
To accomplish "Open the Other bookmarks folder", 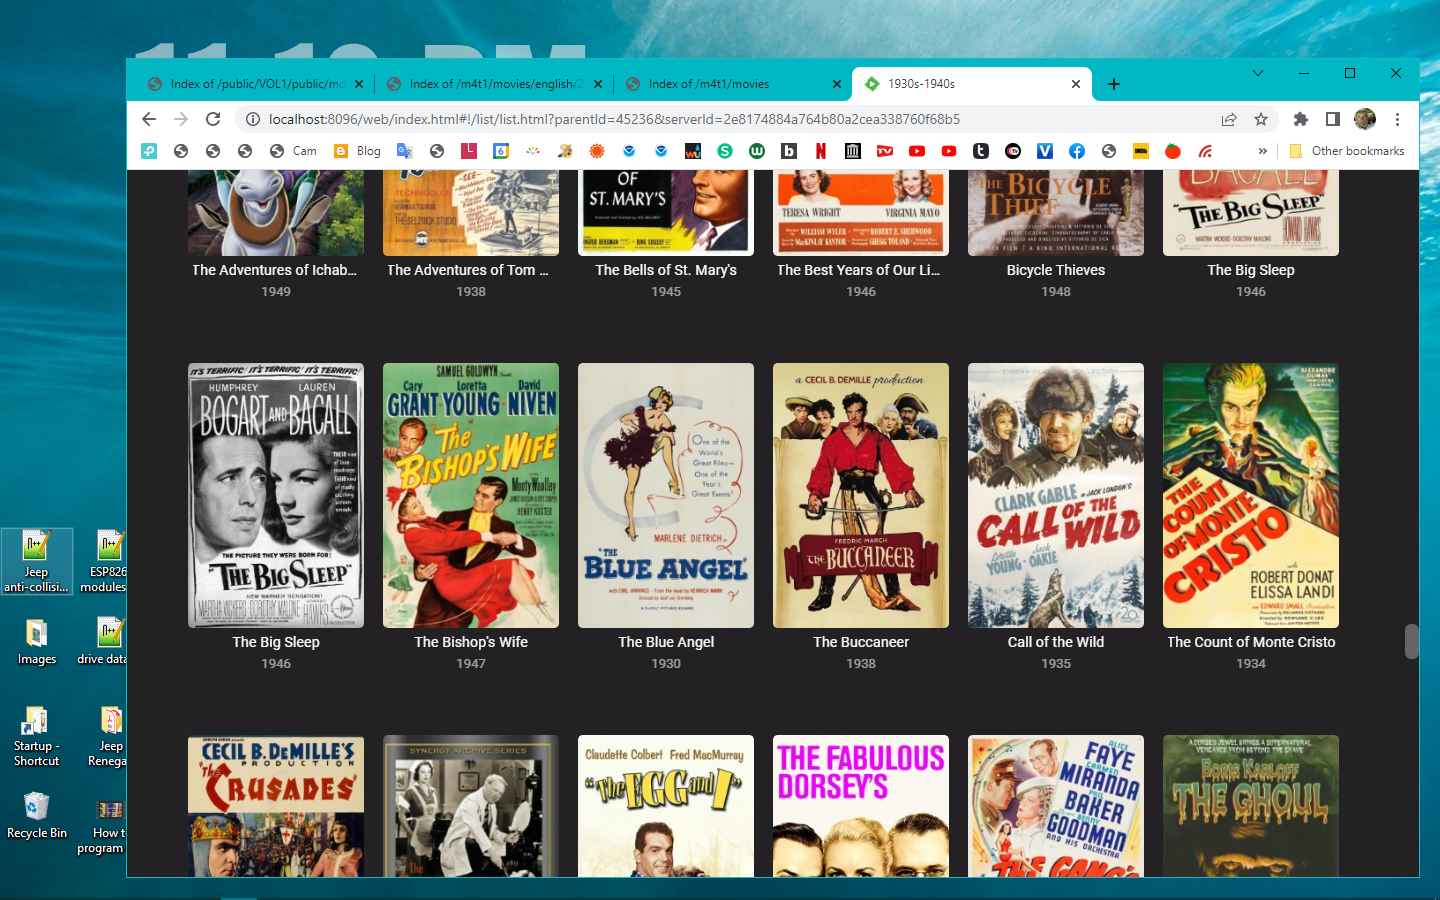I will 1347,151.
